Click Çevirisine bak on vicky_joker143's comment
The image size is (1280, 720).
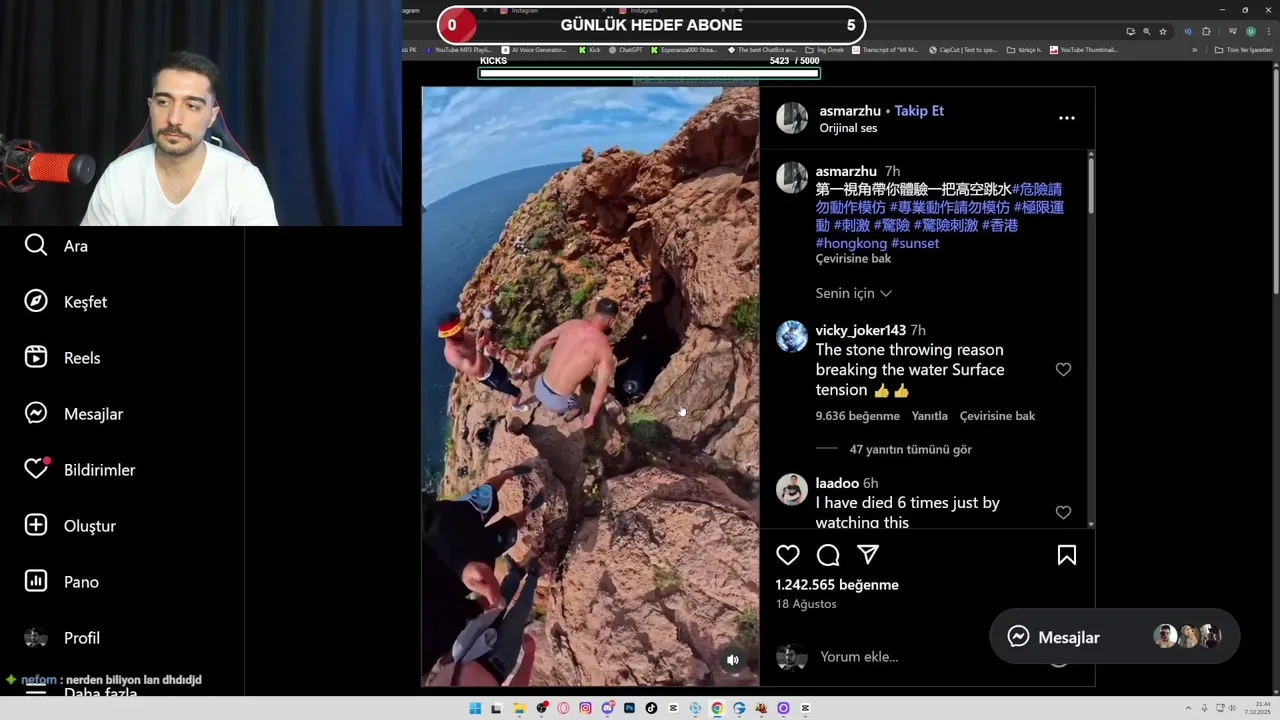(x=997, y=416)
